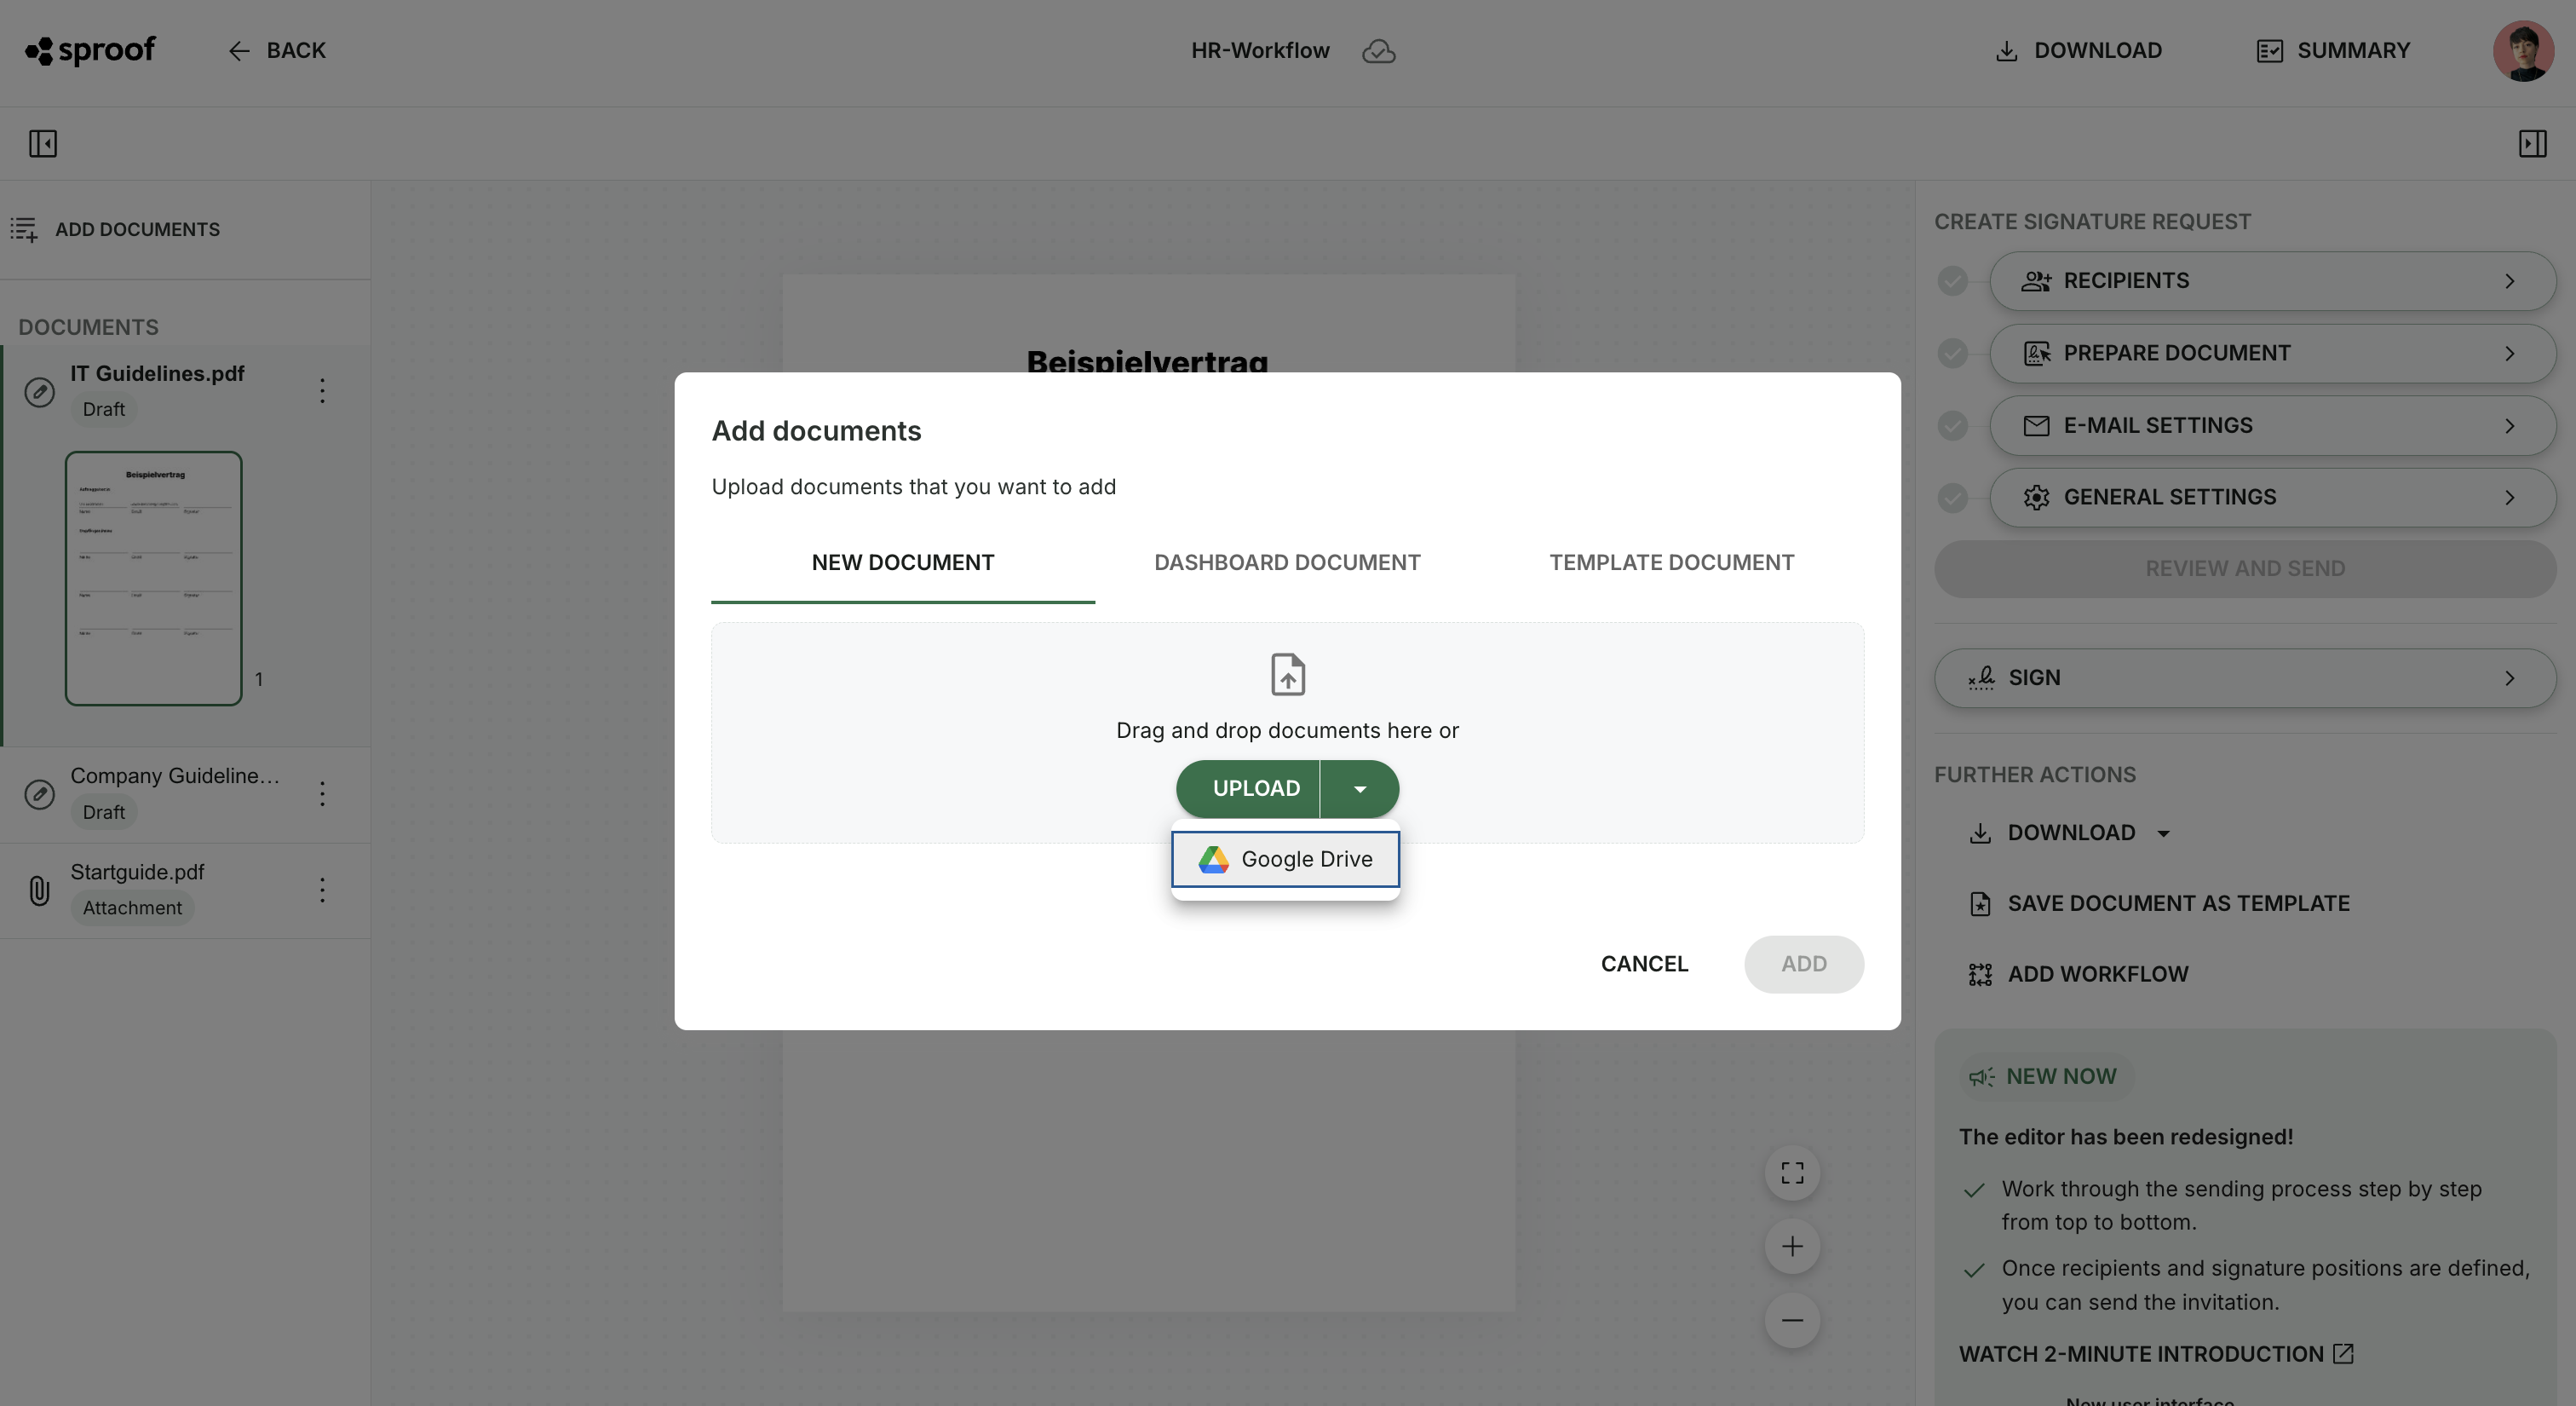Click the sproof logo
This screenshot has width=2576, height=1406.
click(90, 50)
